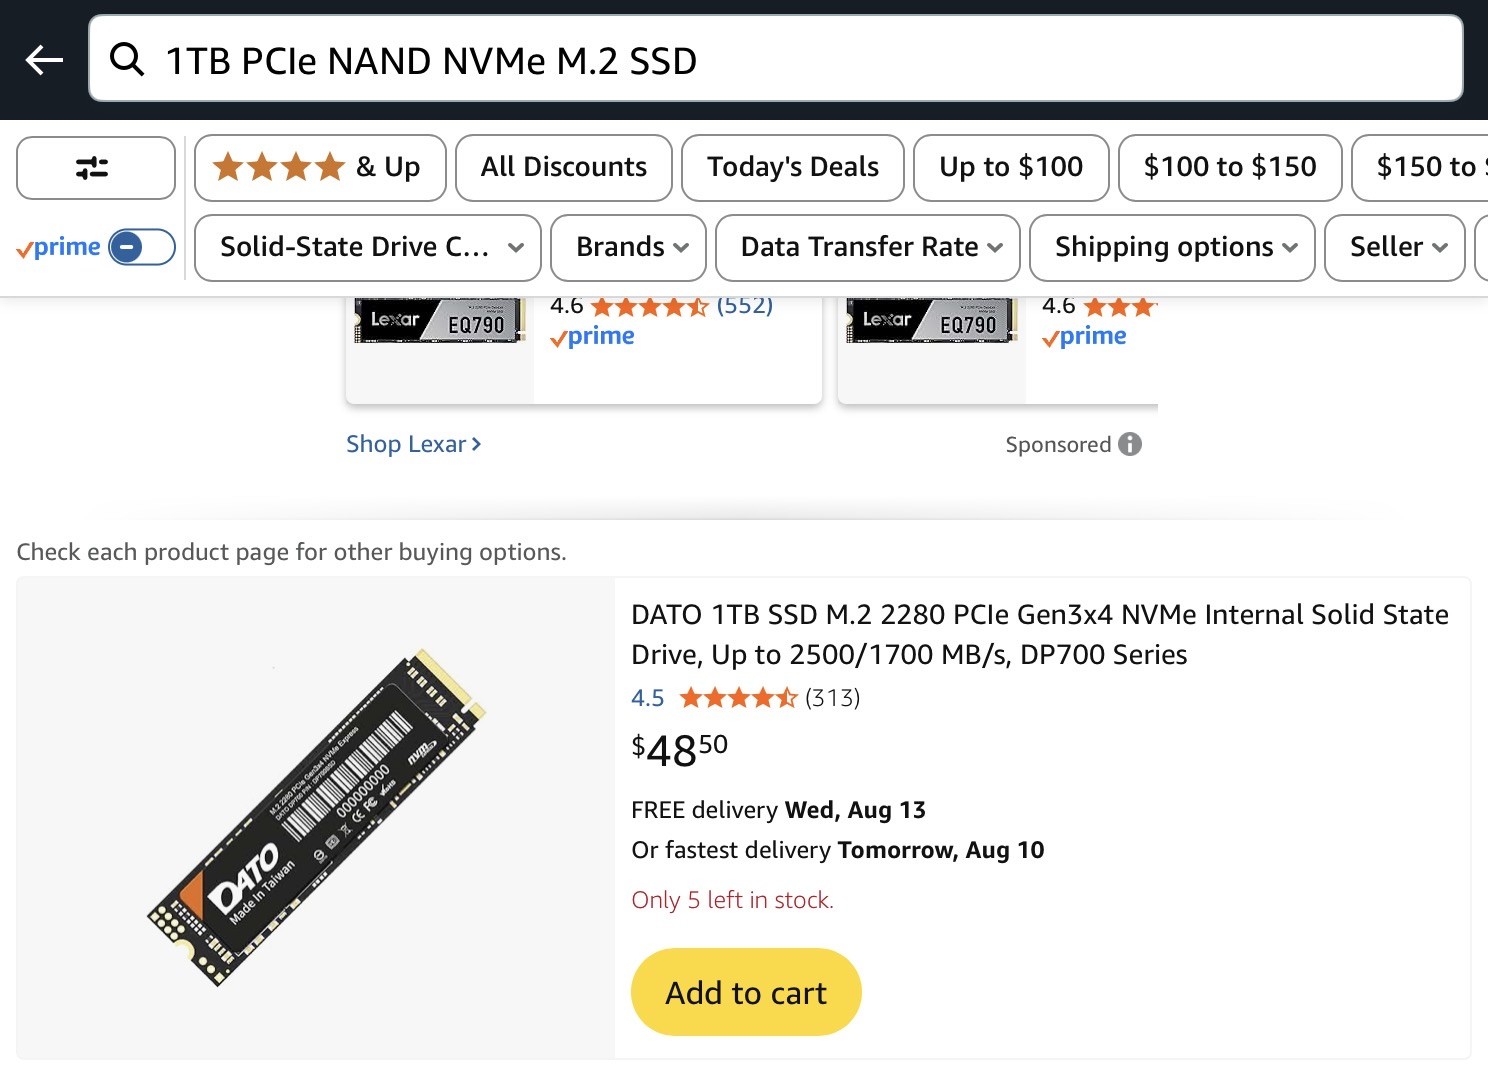
Task: Expand the Data Transfer Rate dropdown
Action: click(867, 247)
